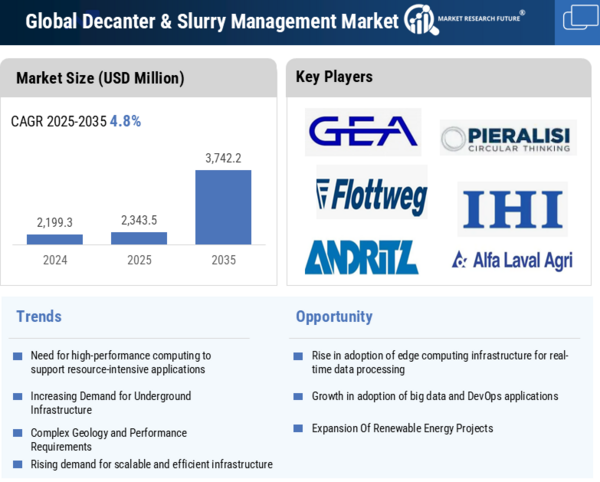The image size is (600, 482).
Task: Click the ANDRITZ logo
Action: (x=361, y=257)
